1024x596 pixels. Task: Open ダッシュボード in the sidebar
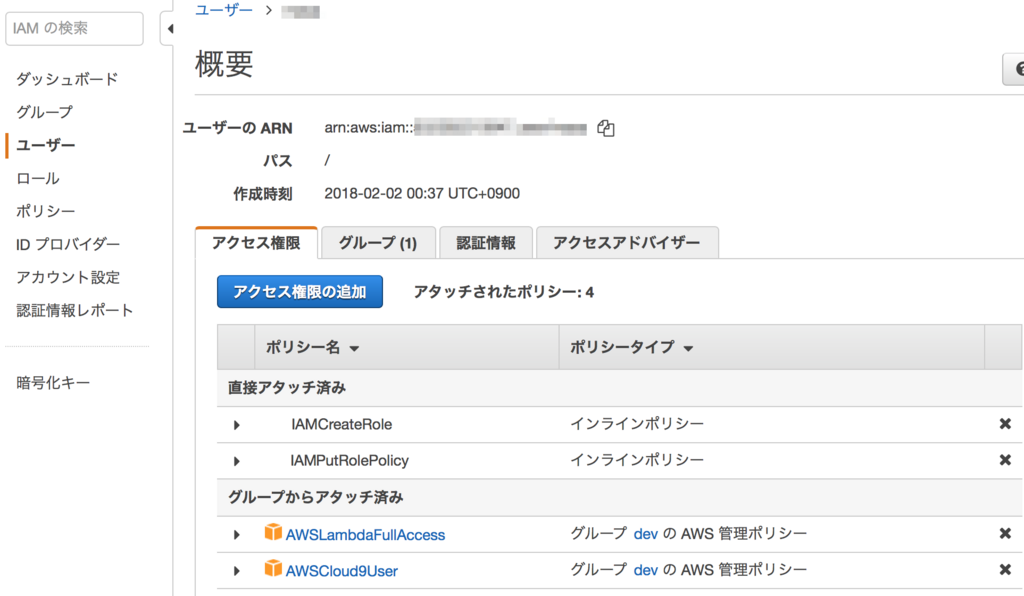tap(67, 79)
